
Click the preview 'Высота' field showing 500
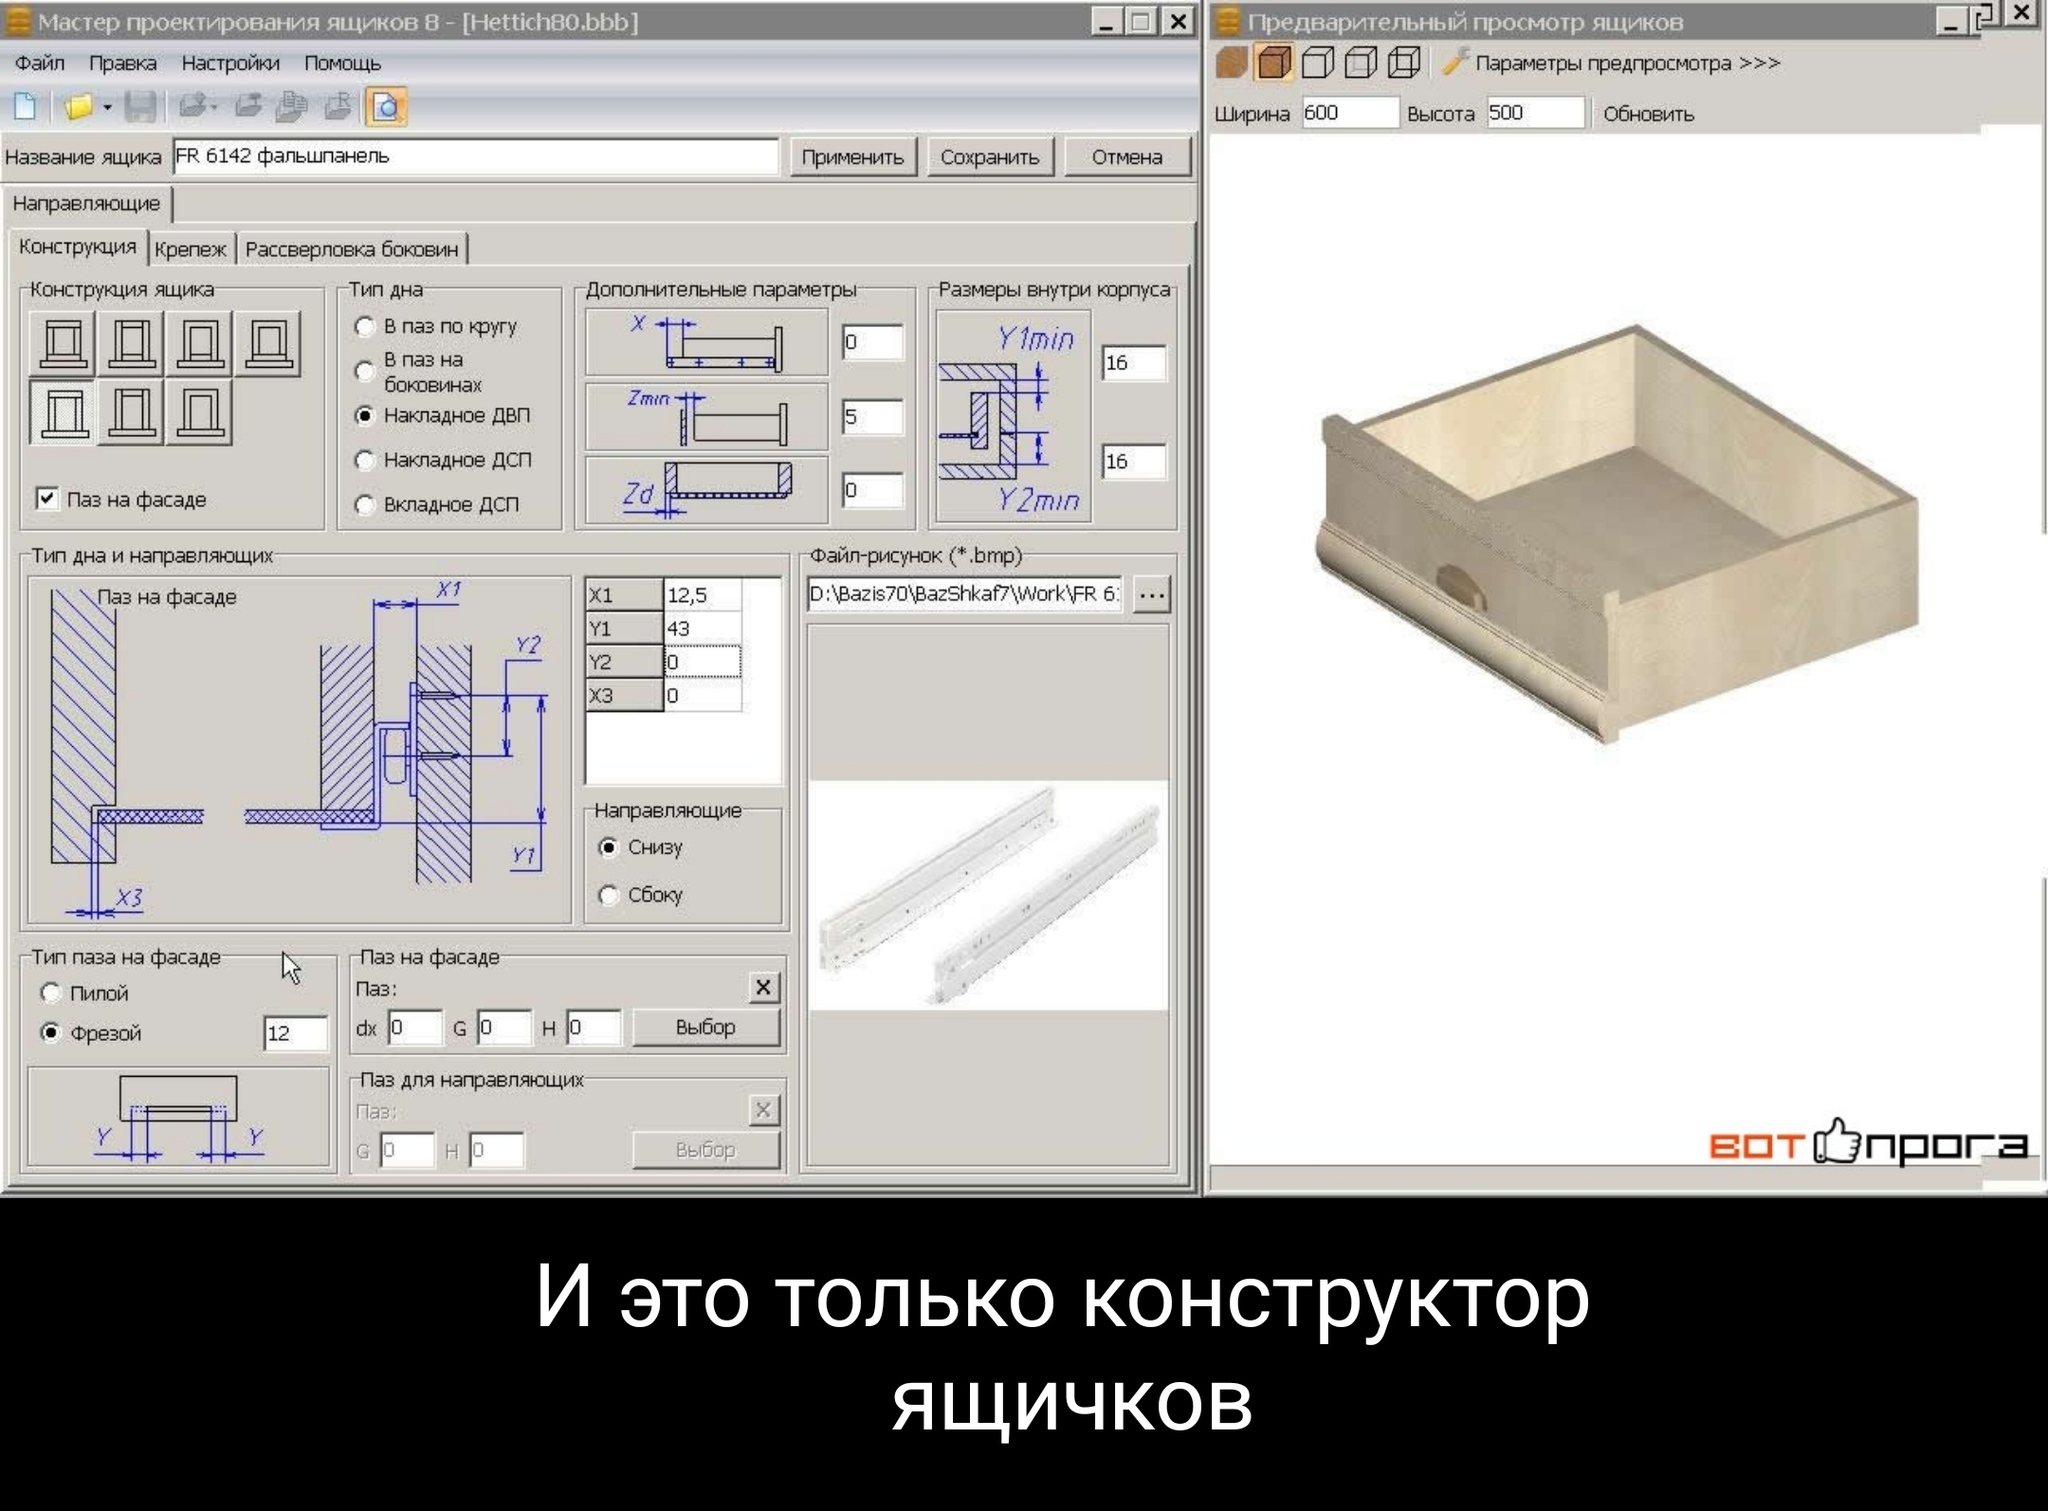point(1536,113)
